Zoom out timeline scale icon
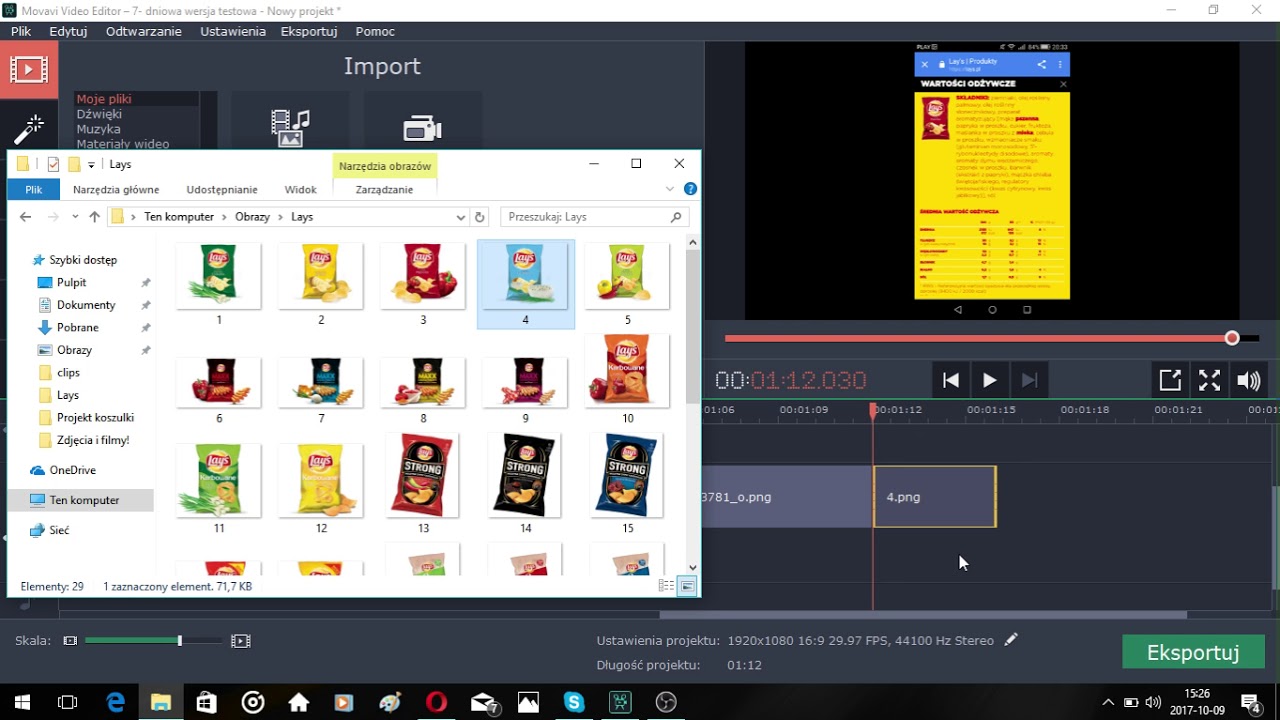This screenshot has width=1280, height=720. point(70,640)
